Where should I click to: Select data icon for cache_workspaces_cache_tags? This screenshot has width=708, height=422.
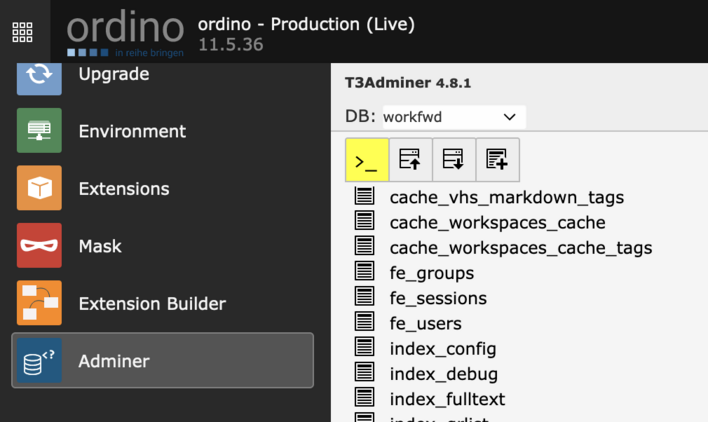coord(364,246)
